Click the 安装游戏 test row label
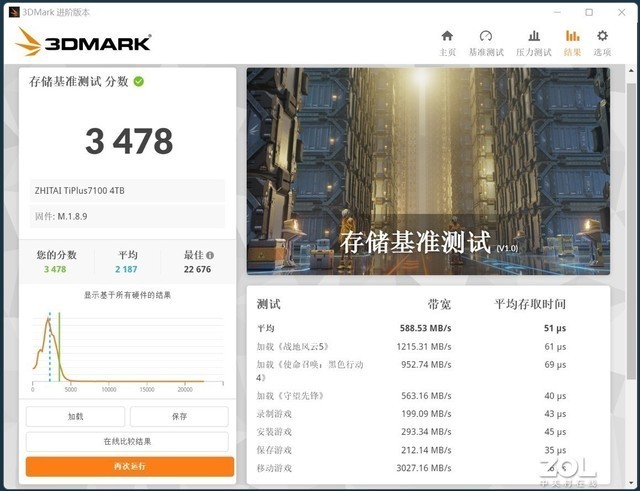The image size is (640, 491). click(x=274, y=432)
